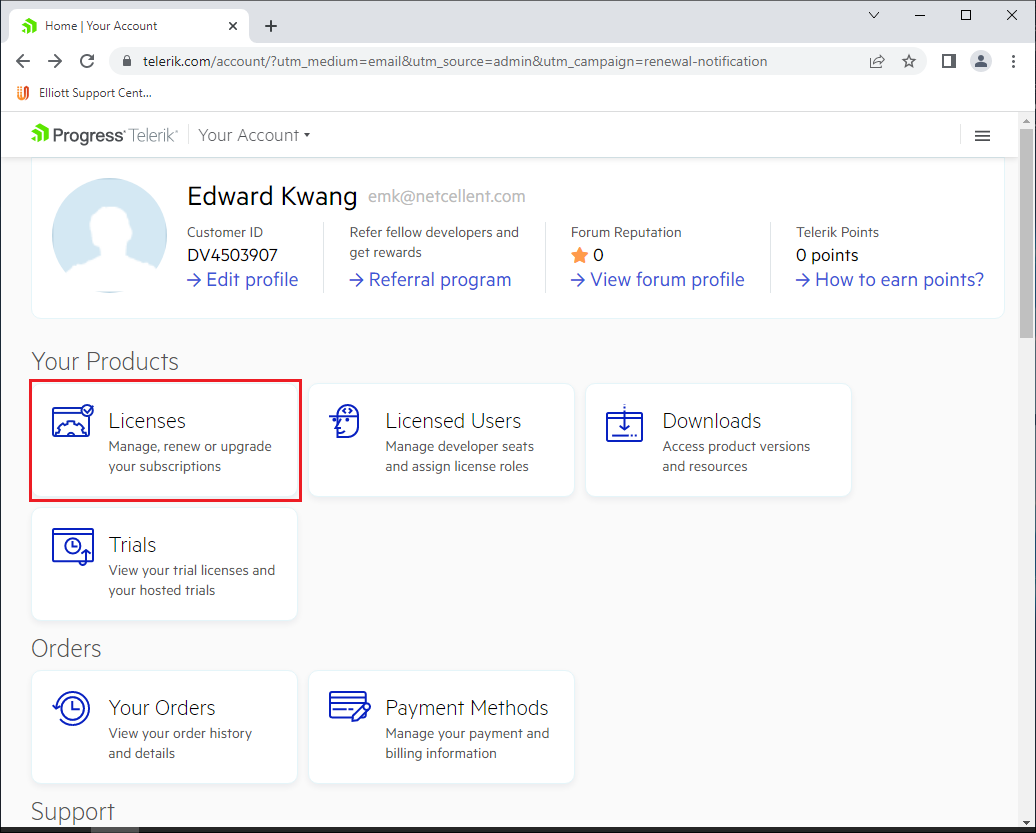
Task: Click the Licenses gear window icon
Action: (73, 421)
